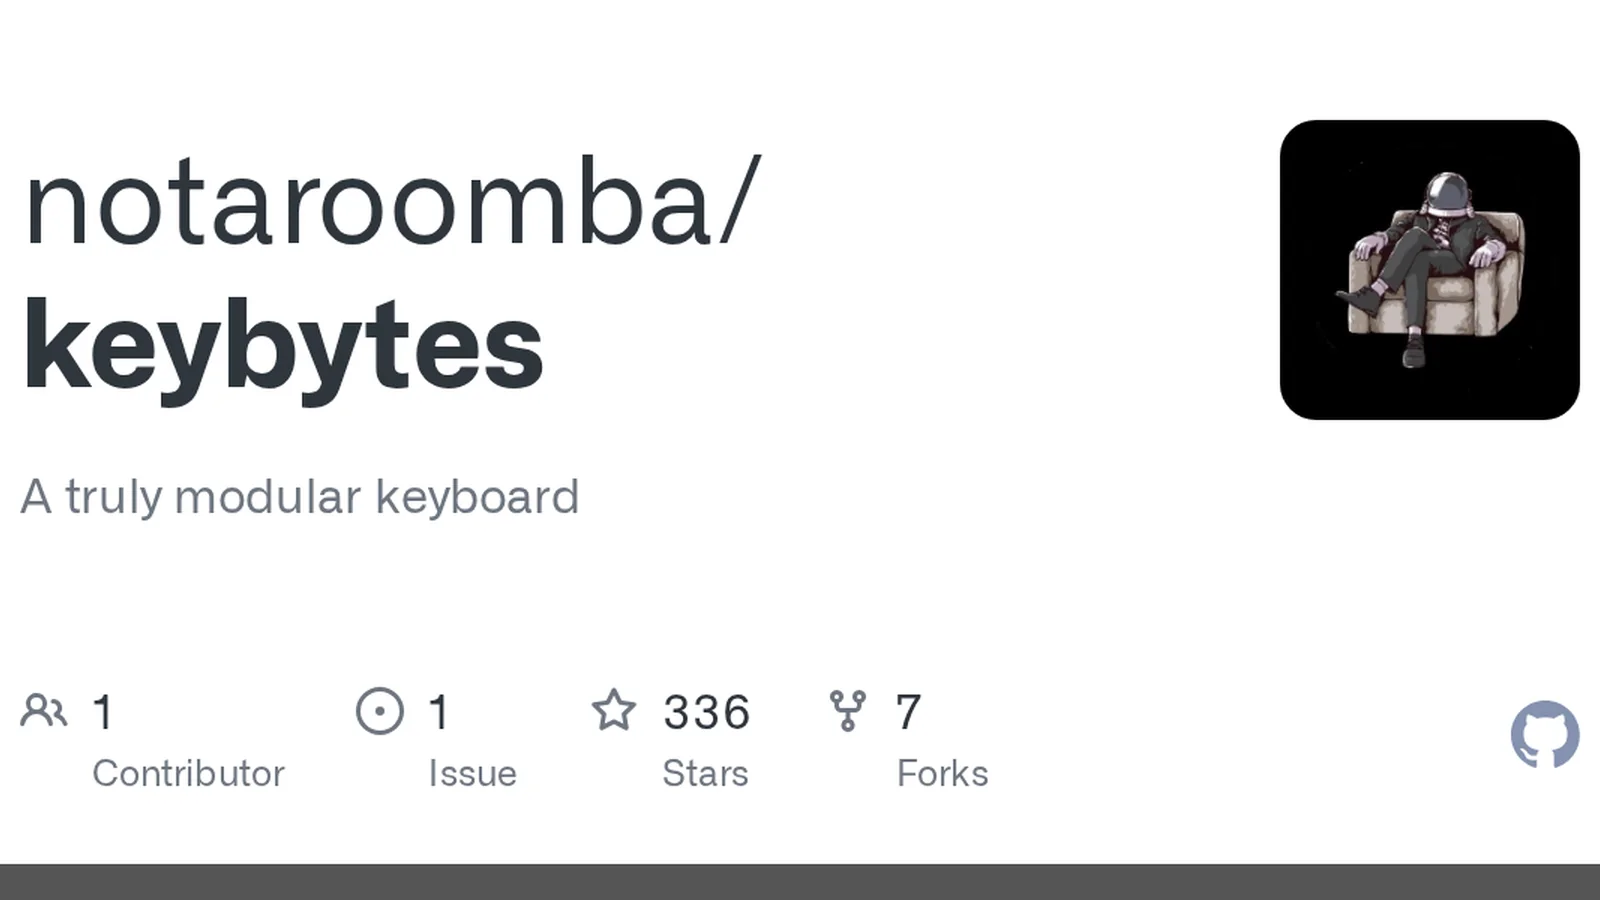
Task: Click the 336 star count
Action: (x=706, y=712)
